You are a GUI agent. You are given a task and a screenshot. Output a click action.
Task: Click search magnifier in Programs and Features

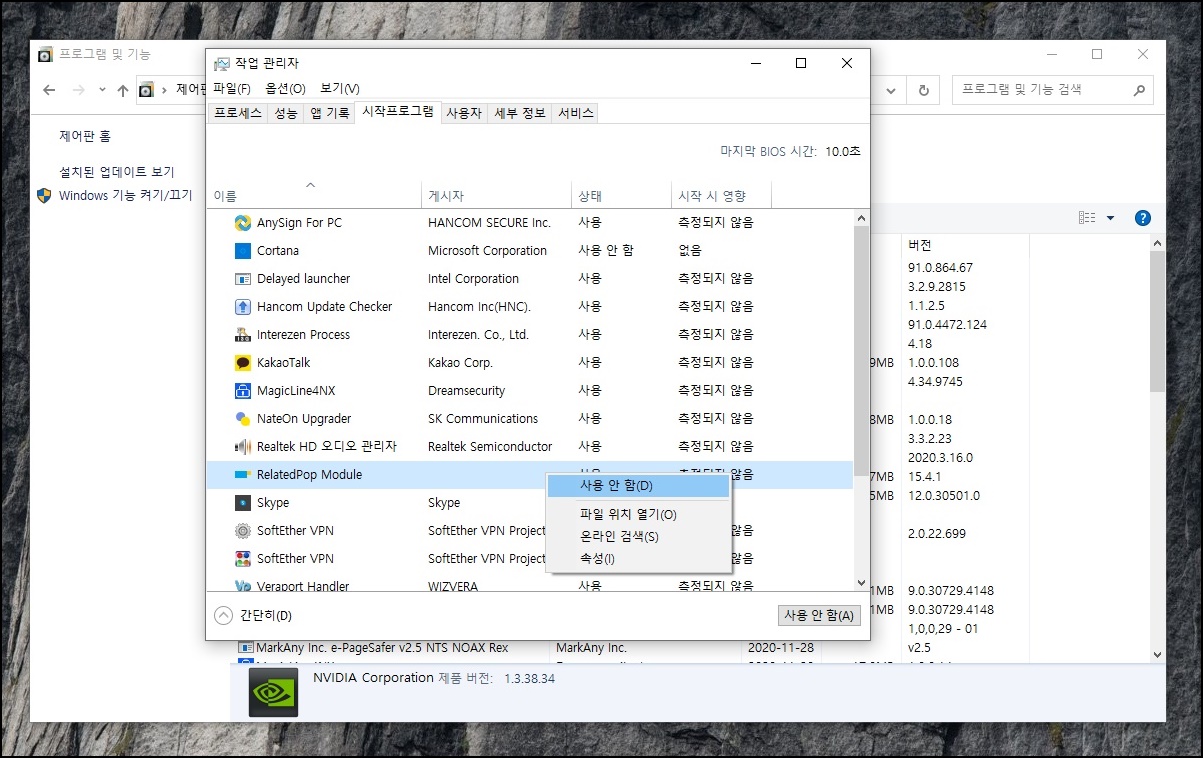click(1138, 90)
